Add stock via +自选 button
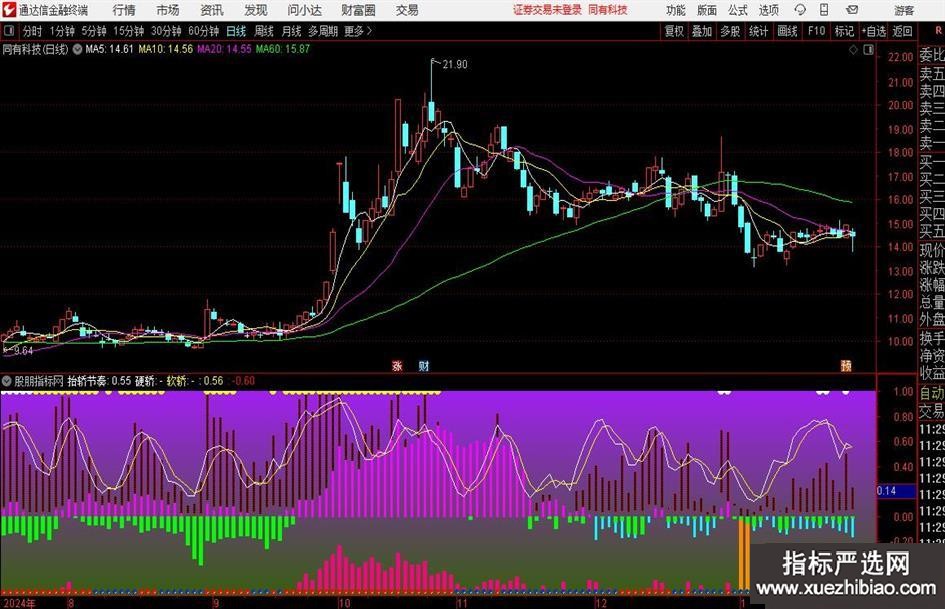Image resolution: width=945 pixels, height=609 pixels. click(x=873, y=31)
